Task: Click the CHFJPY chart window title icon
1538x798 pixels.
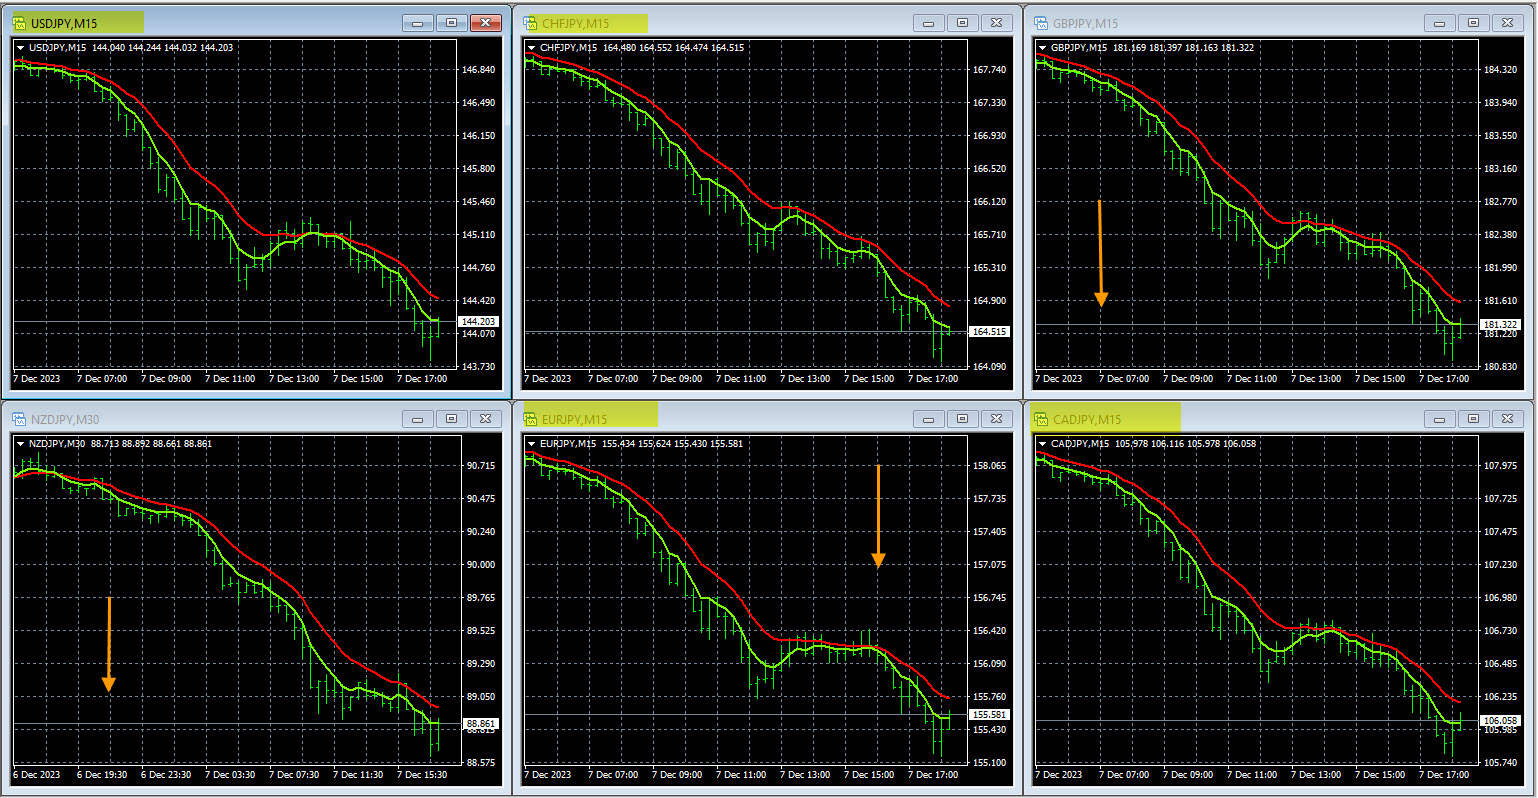Action: pos(530,23)
